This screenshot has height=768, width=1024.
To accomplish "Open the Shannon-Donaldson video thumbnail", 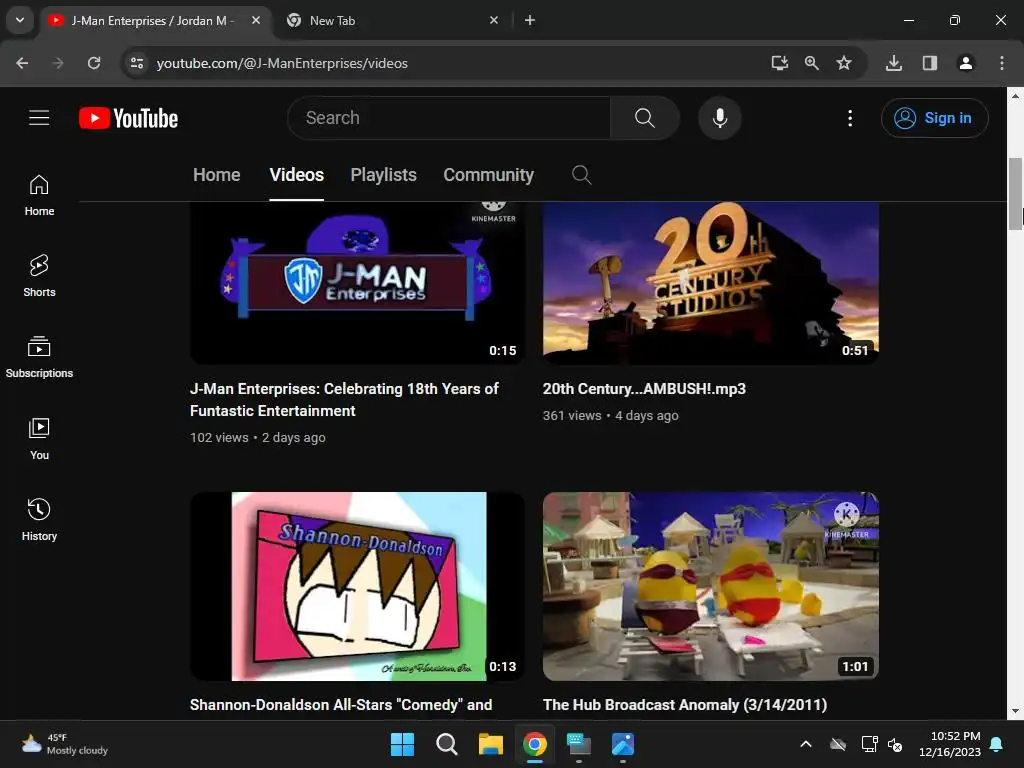I will coord(357,586).
